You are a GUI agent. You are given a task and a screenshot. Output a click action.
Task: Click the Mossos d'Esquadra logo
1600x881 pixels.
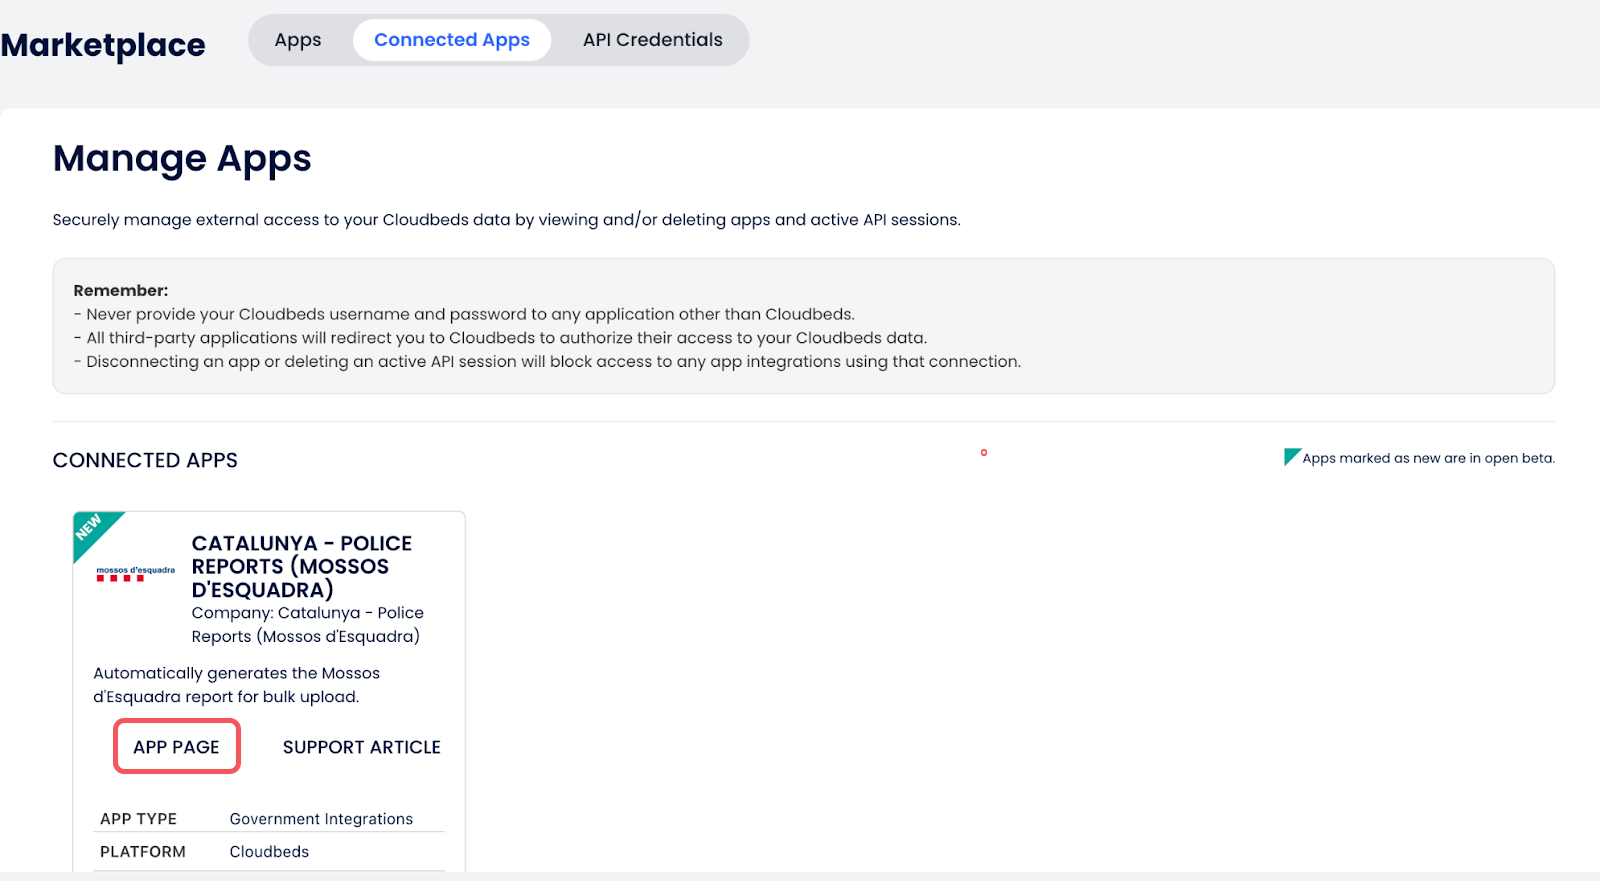tap(135, 574)
